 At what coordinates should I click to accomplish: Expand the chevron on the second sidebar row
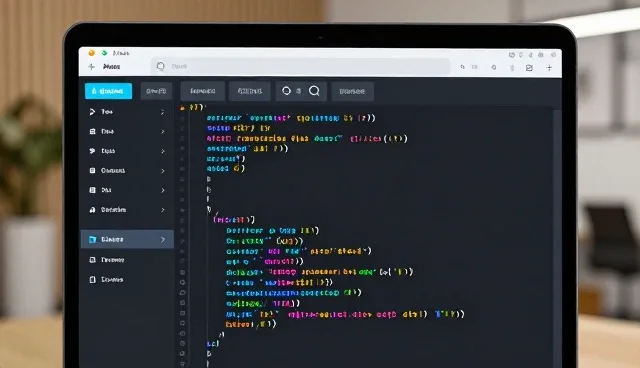tap(162, 132)
